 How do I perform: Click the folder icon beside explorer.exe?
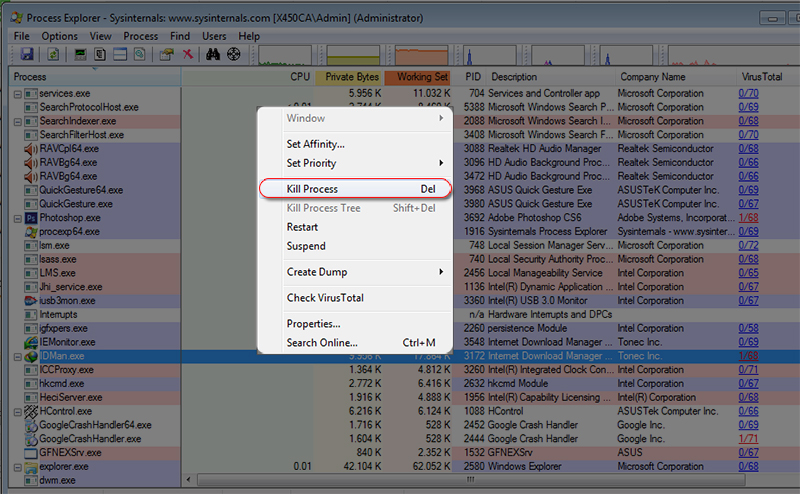[x=31, y=467]
